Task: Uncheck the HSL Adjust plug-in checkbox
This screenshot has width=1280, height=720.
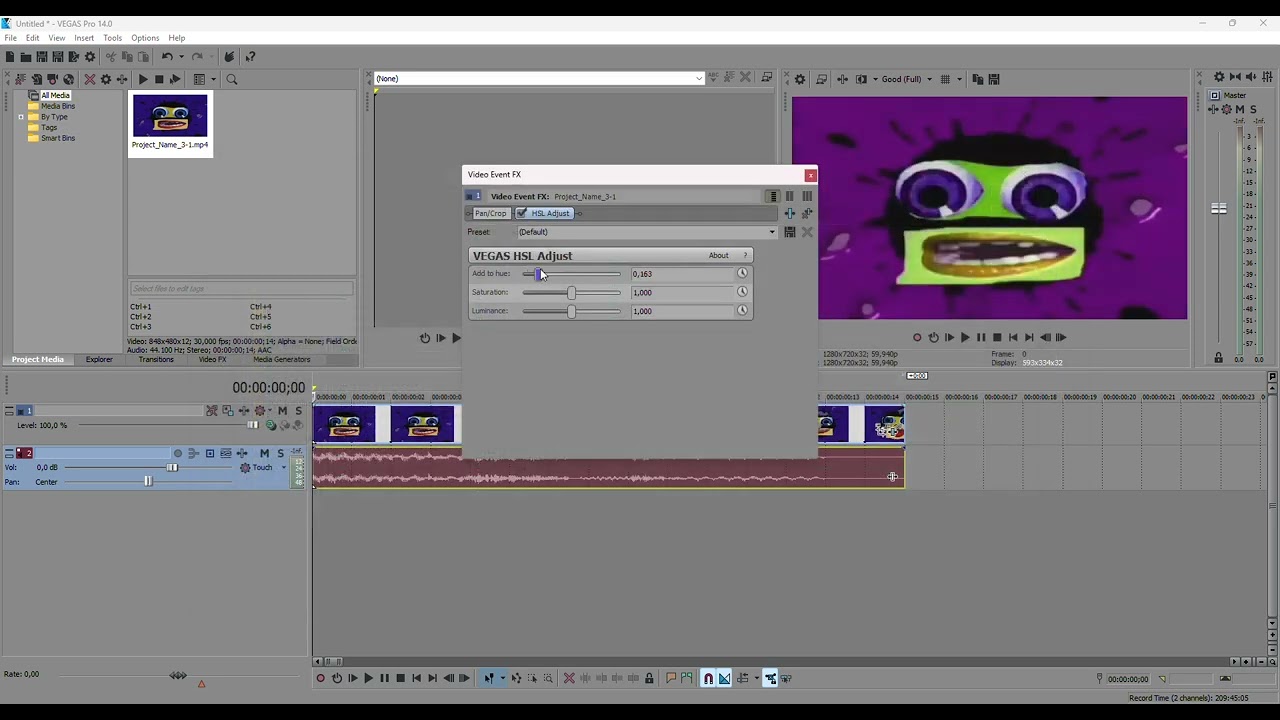Action: pyautogui.click(x=522, y=213)
